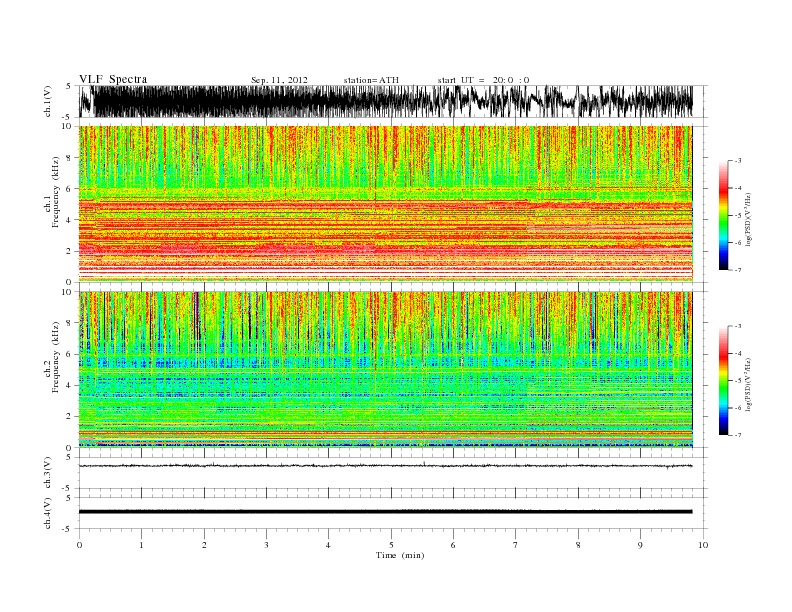792x612 pixels.
Task: Click the '-3' tick on ch.1 colorbar
Action: [738, 161]
